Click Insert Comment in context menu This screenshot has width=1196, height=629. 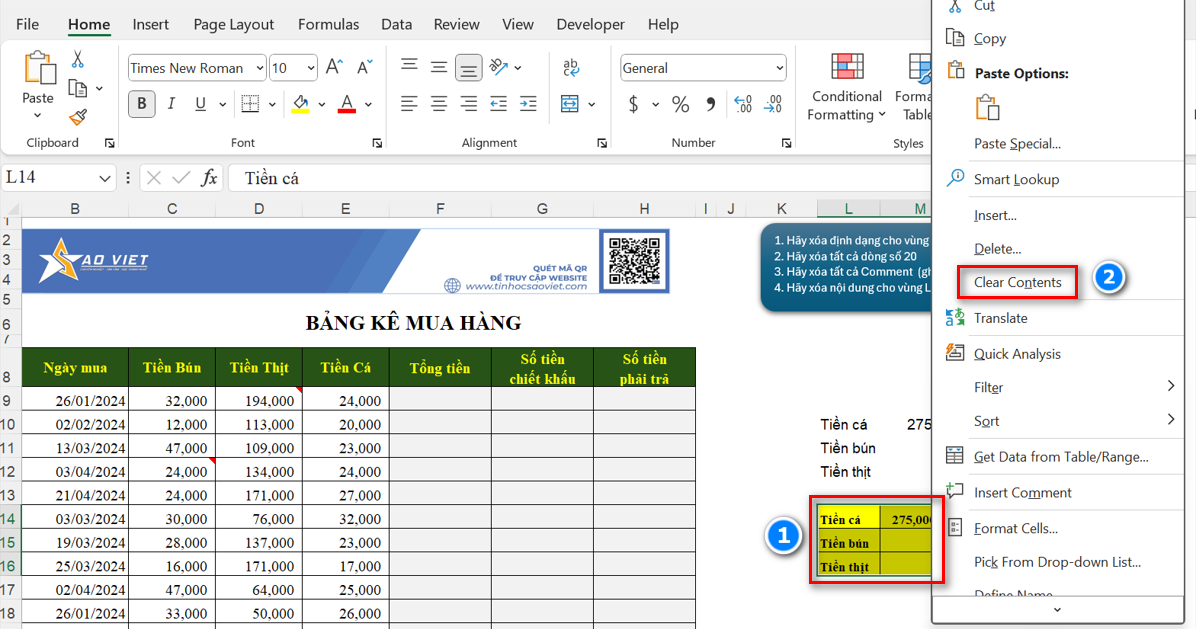pyautogui.click(x=1022, y=492)
